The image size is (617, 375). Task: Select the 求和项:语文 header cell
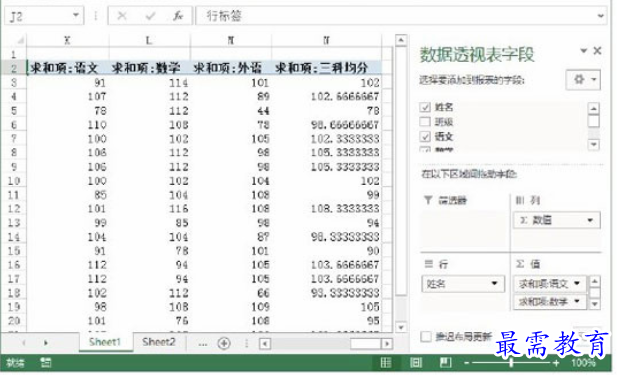pyautogui.click(x=67, y=68)
